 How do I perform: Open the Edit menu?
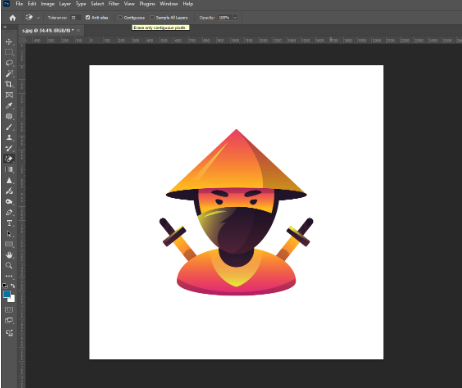click(x=32, y=4)
